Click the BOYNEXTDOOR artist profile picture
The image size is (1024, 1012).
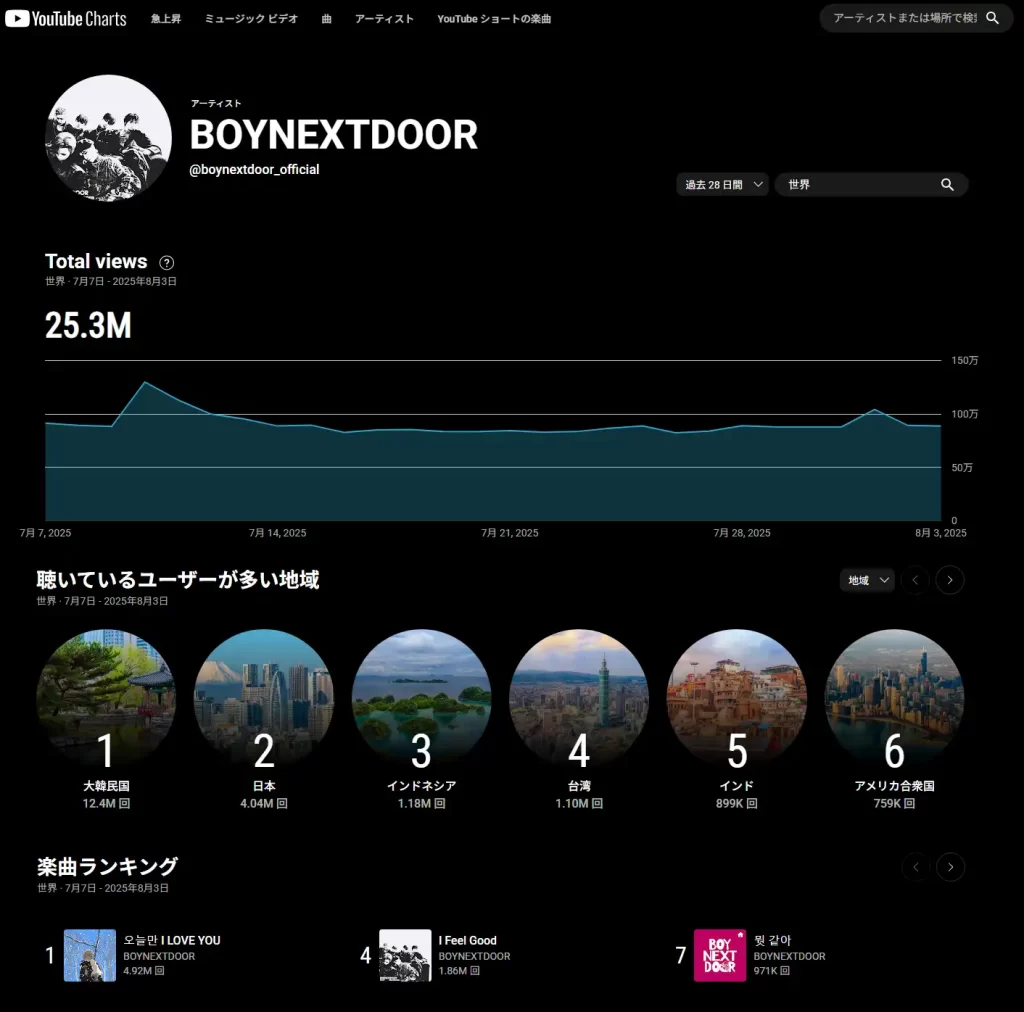pos(108,138)
